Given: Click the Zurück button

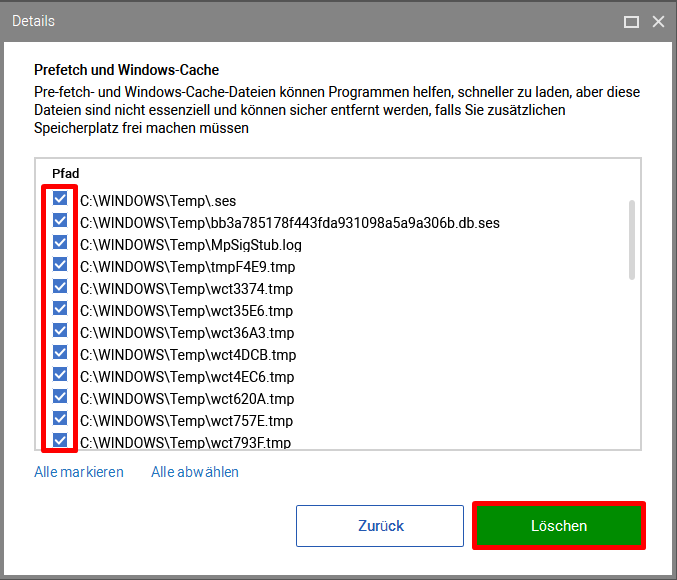Looking at the screenshot, I should click(380, 526).
